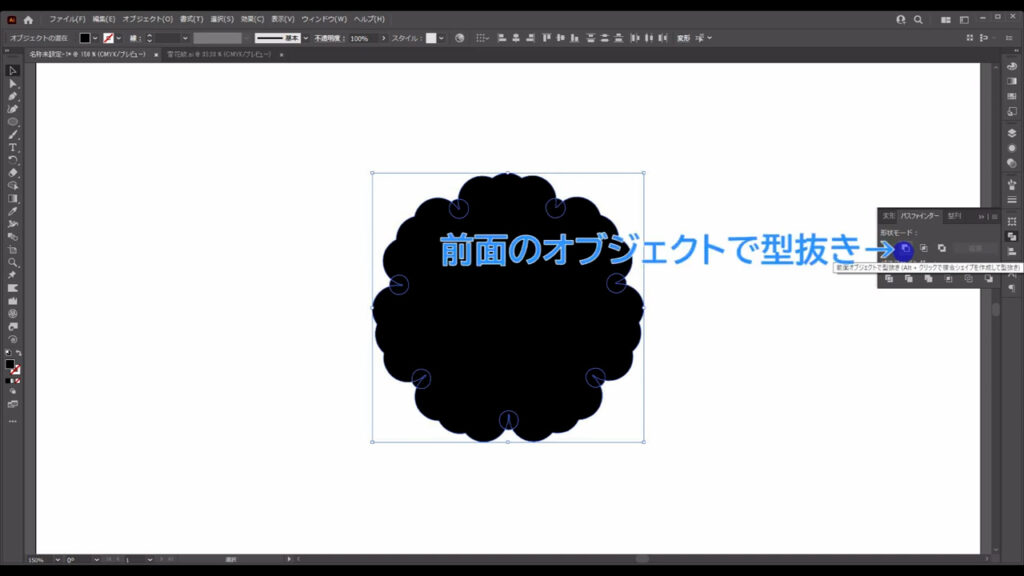
Task: Select the Direct Selection tool
Action: (13, 83)
